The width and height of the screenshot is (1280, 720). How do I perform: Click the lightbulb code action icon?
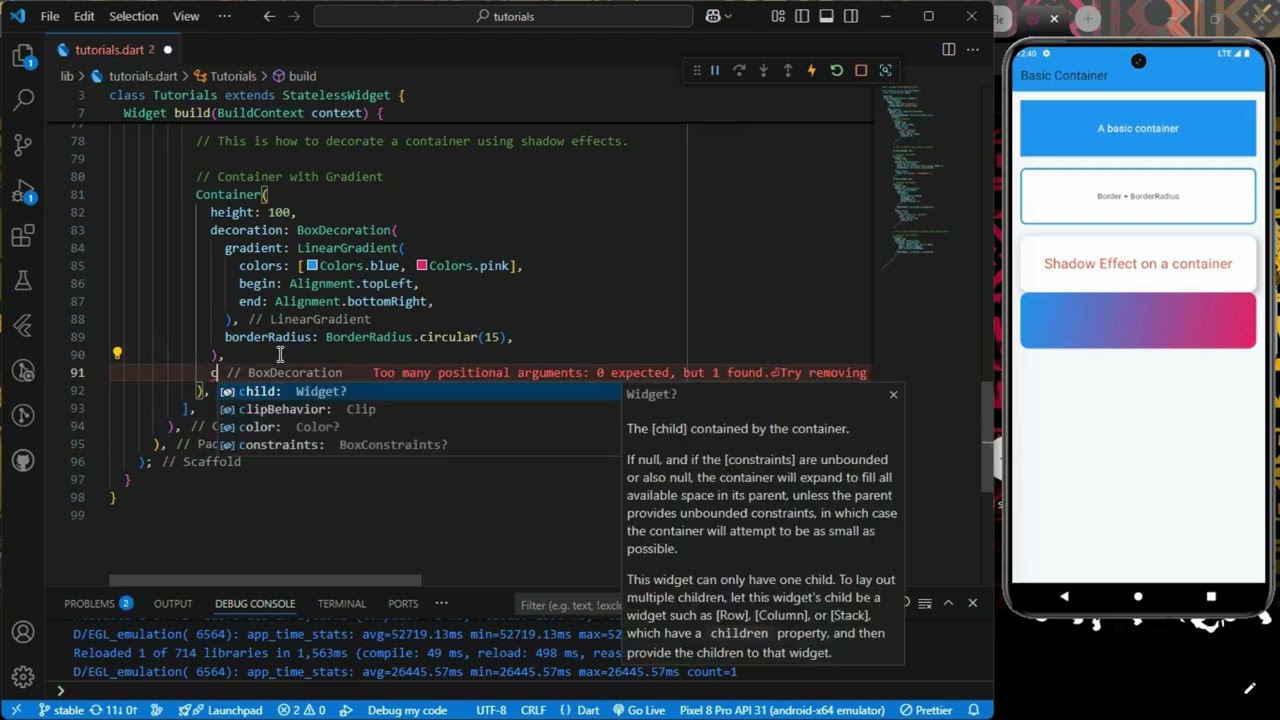tap(117, 354)
